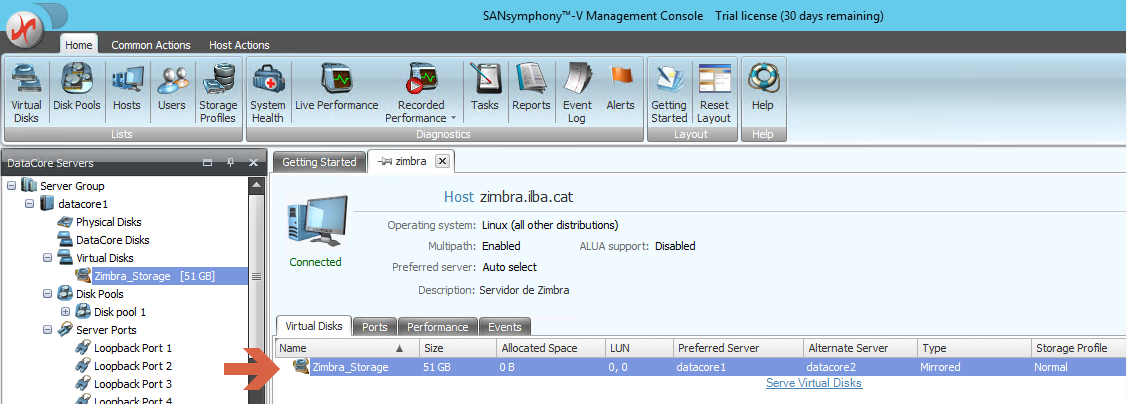Select Loopback Port 2 in the tree

(133, 366)
